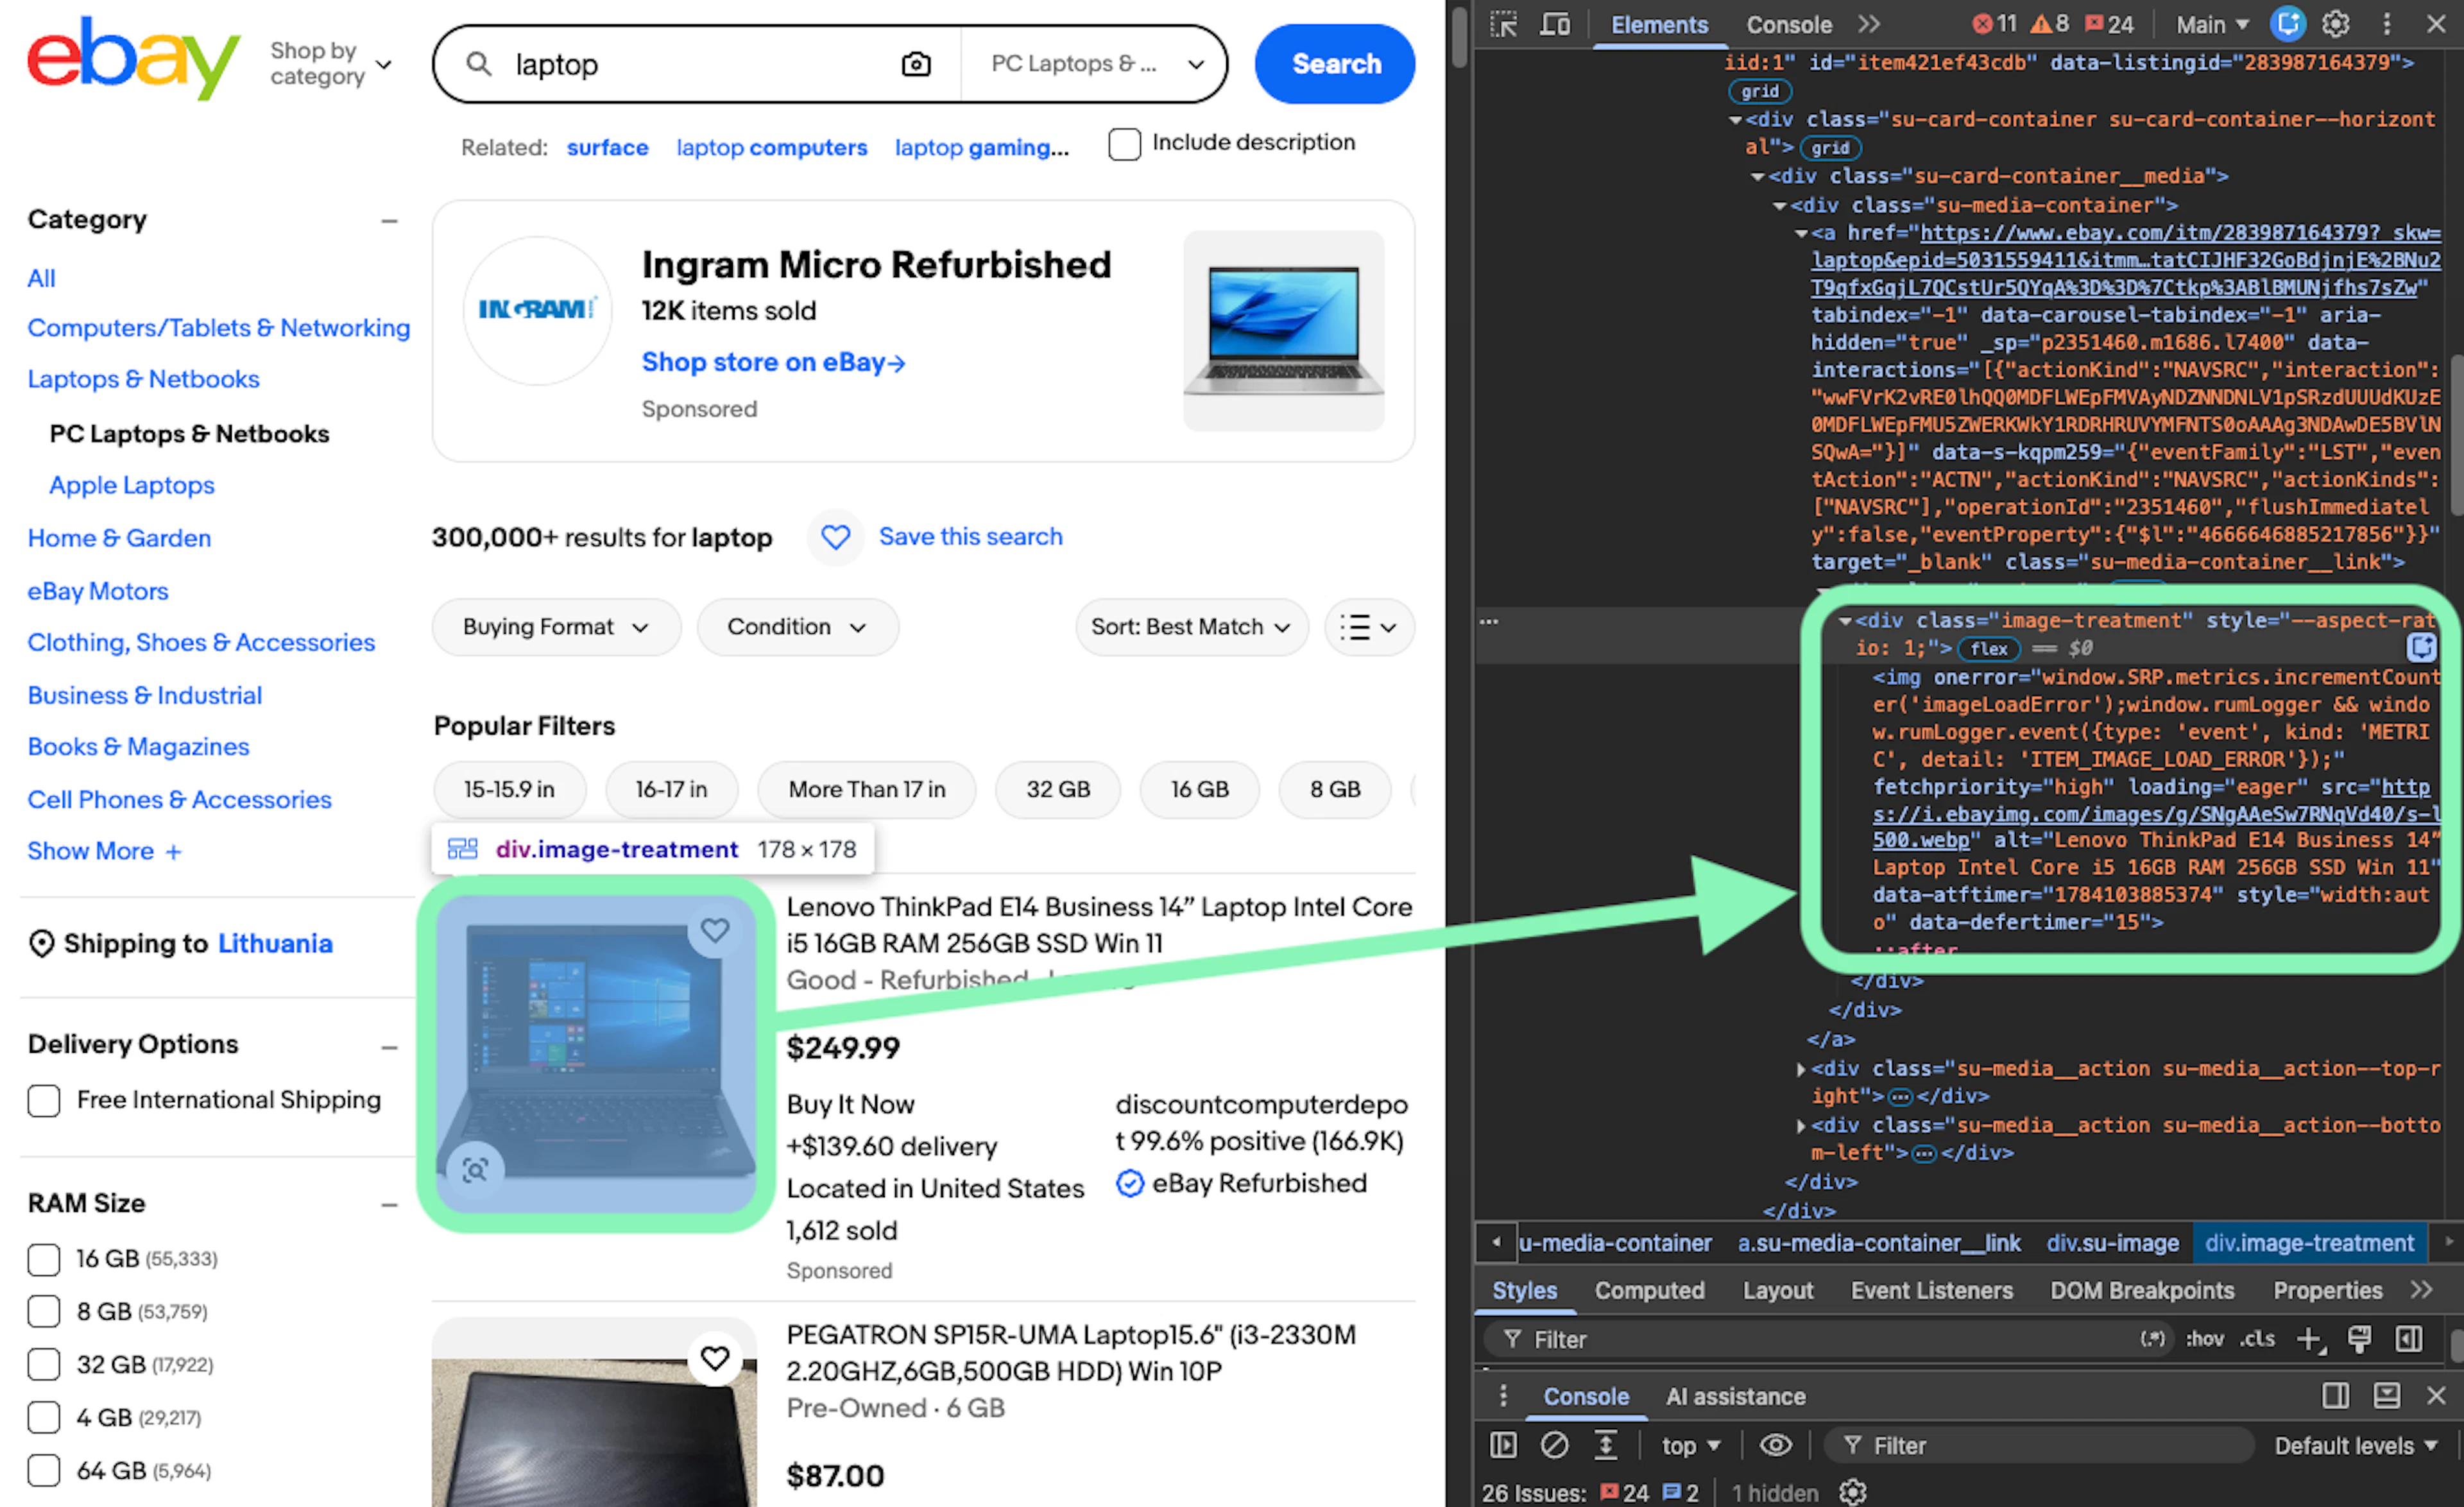Open the Computed styles tab
Screen dimensions: 2464x1507
[1649, 1290]
